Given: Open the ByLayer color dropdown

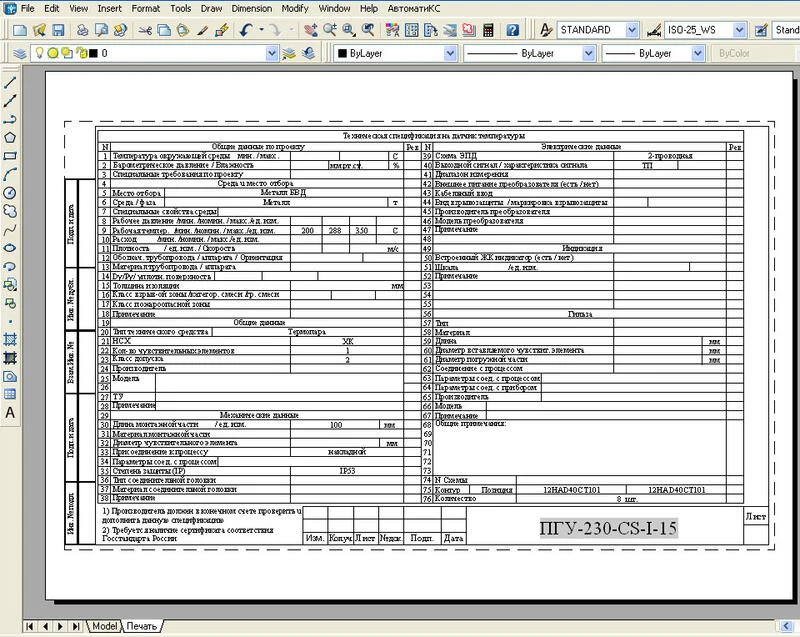Looking at the screenshot, I should click(x=447, y=53).
